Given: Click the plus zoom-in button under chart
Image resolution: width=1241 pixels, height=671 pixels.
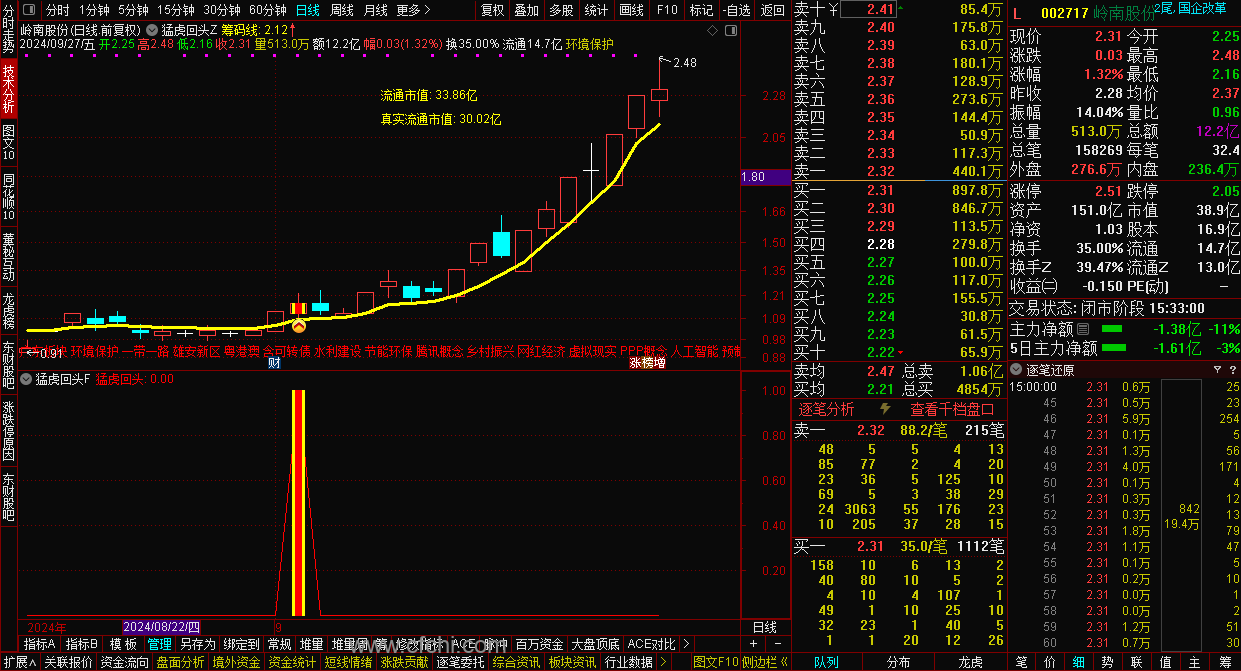Looking at the screenshot, I should [754, 643].
